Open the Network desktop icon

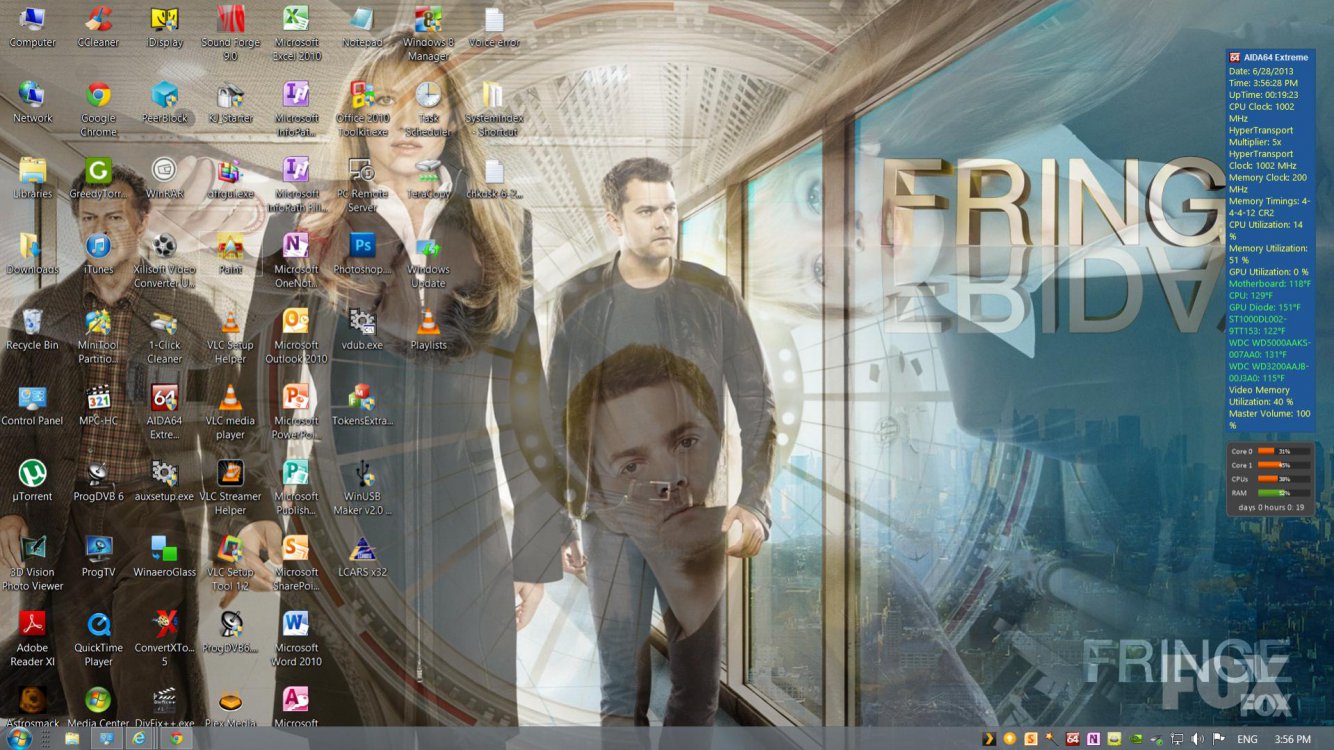(x=32, y=102)
